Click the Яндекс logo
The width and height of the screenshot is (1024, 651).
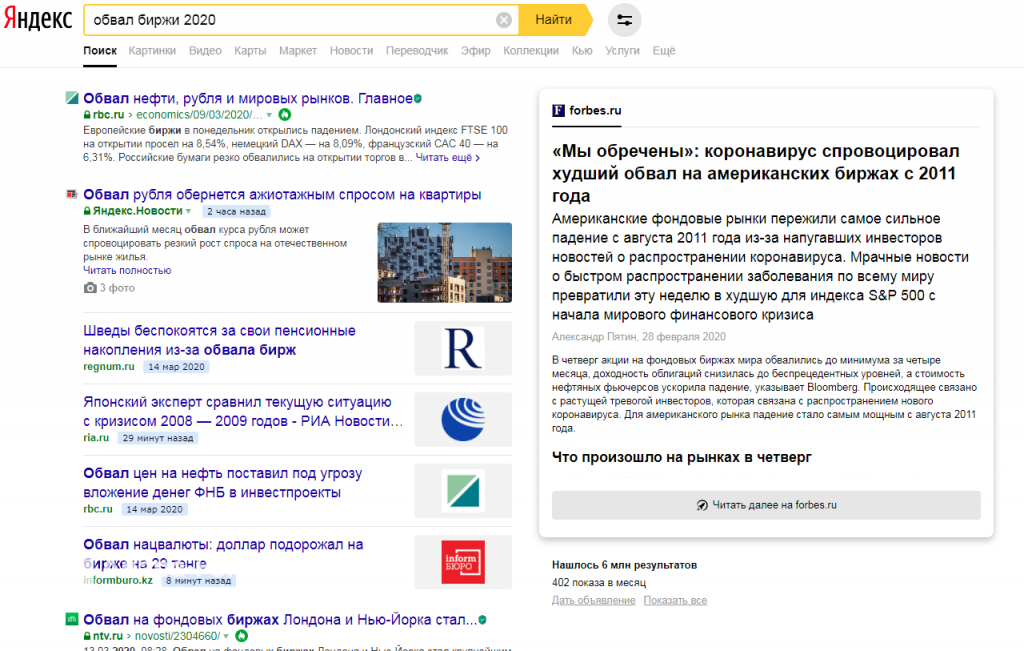[38, 20]
